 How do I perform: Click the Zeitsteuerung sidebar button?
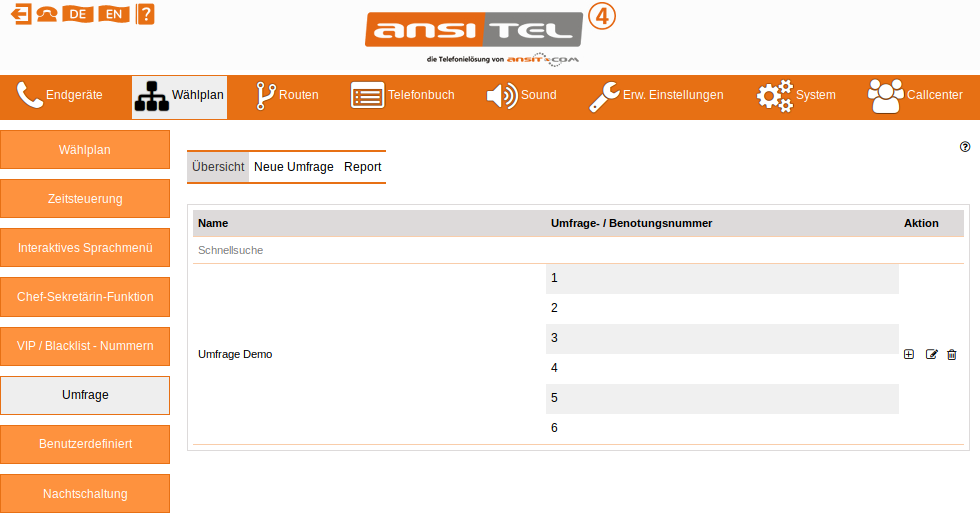85,199
